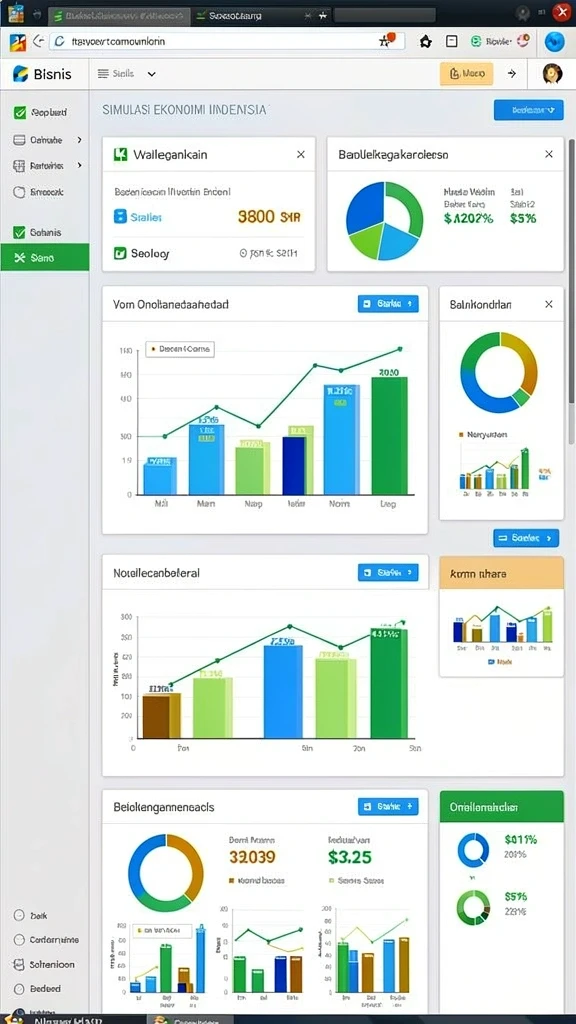Click the right arrow icon beside yellow button
This screenshot has height=1024, width=576.
pyautogui.click(x=512, y=74)
